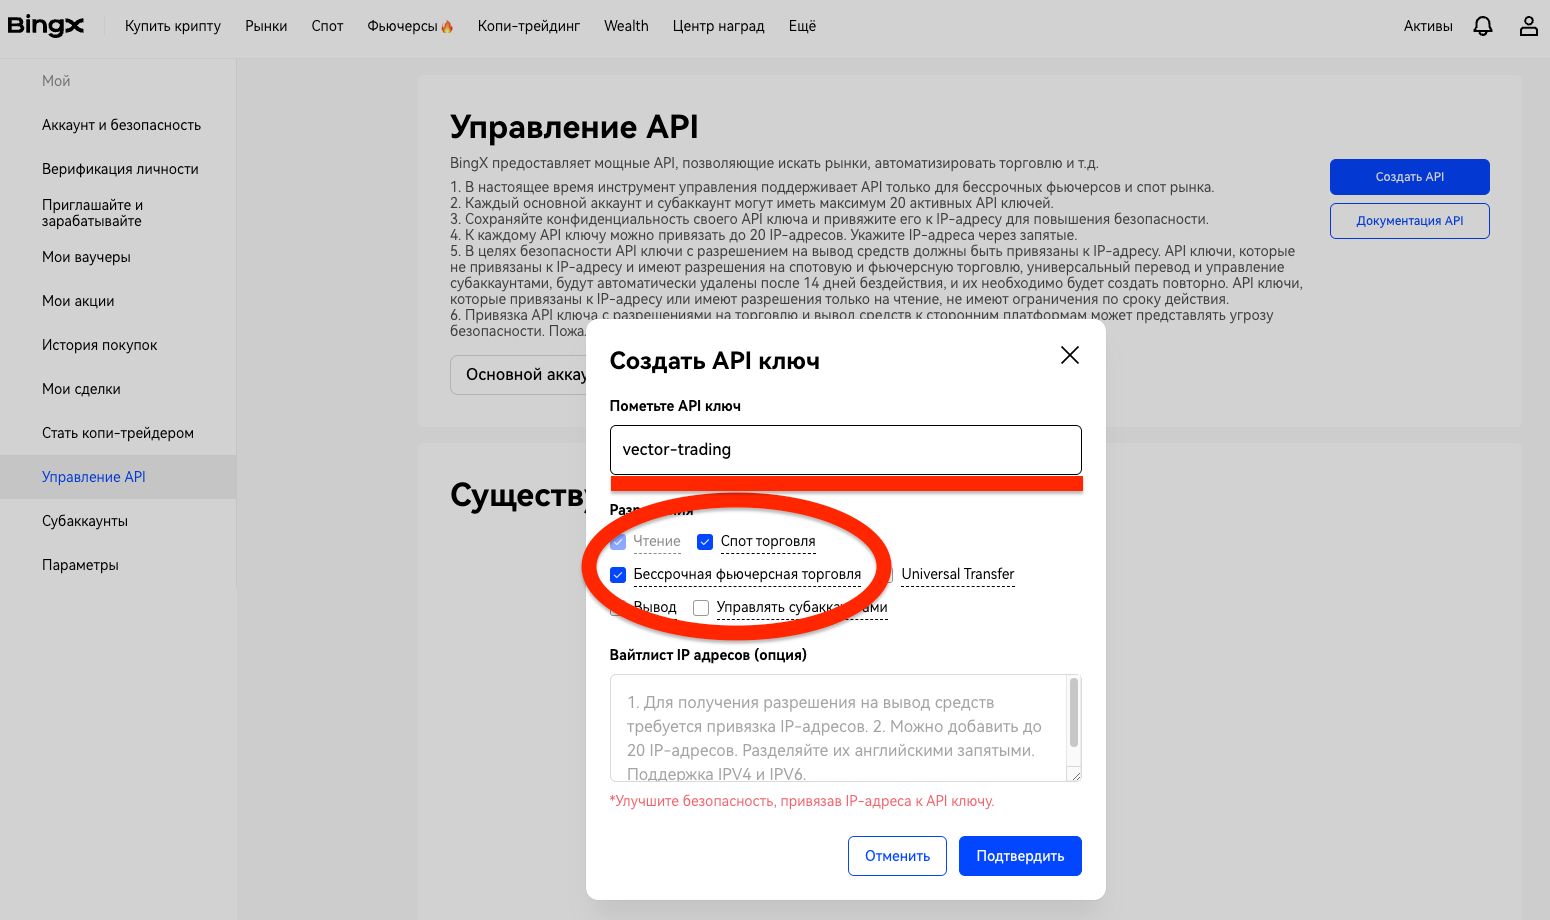This screenshot has width=1550, height=920.
Task: Open Мои сделки in sidebar
Action: pos(81,389)
